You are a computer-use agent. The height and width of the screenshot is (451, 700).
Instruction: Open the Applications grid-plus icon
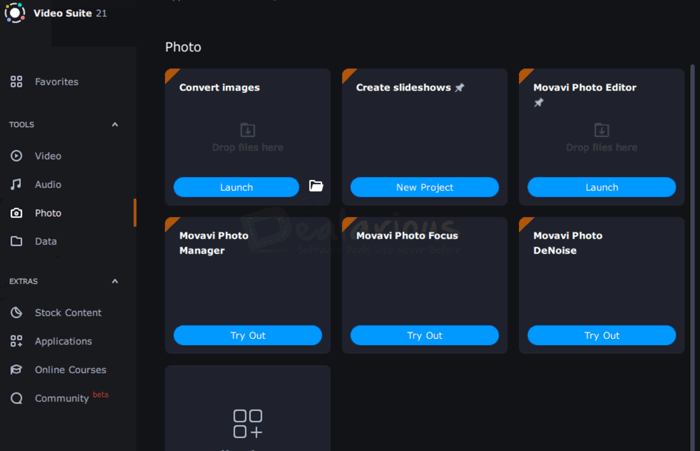17,341
